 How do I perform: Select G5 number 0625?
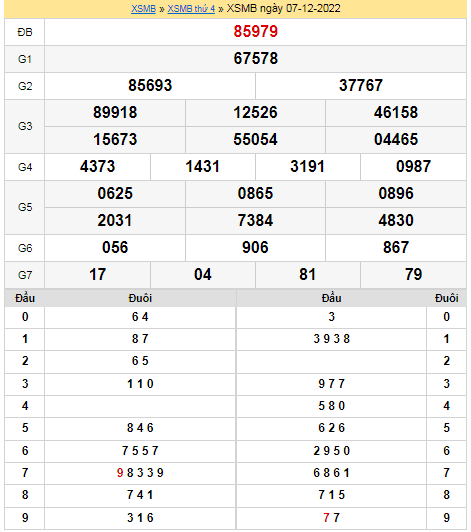click(115, 193)
